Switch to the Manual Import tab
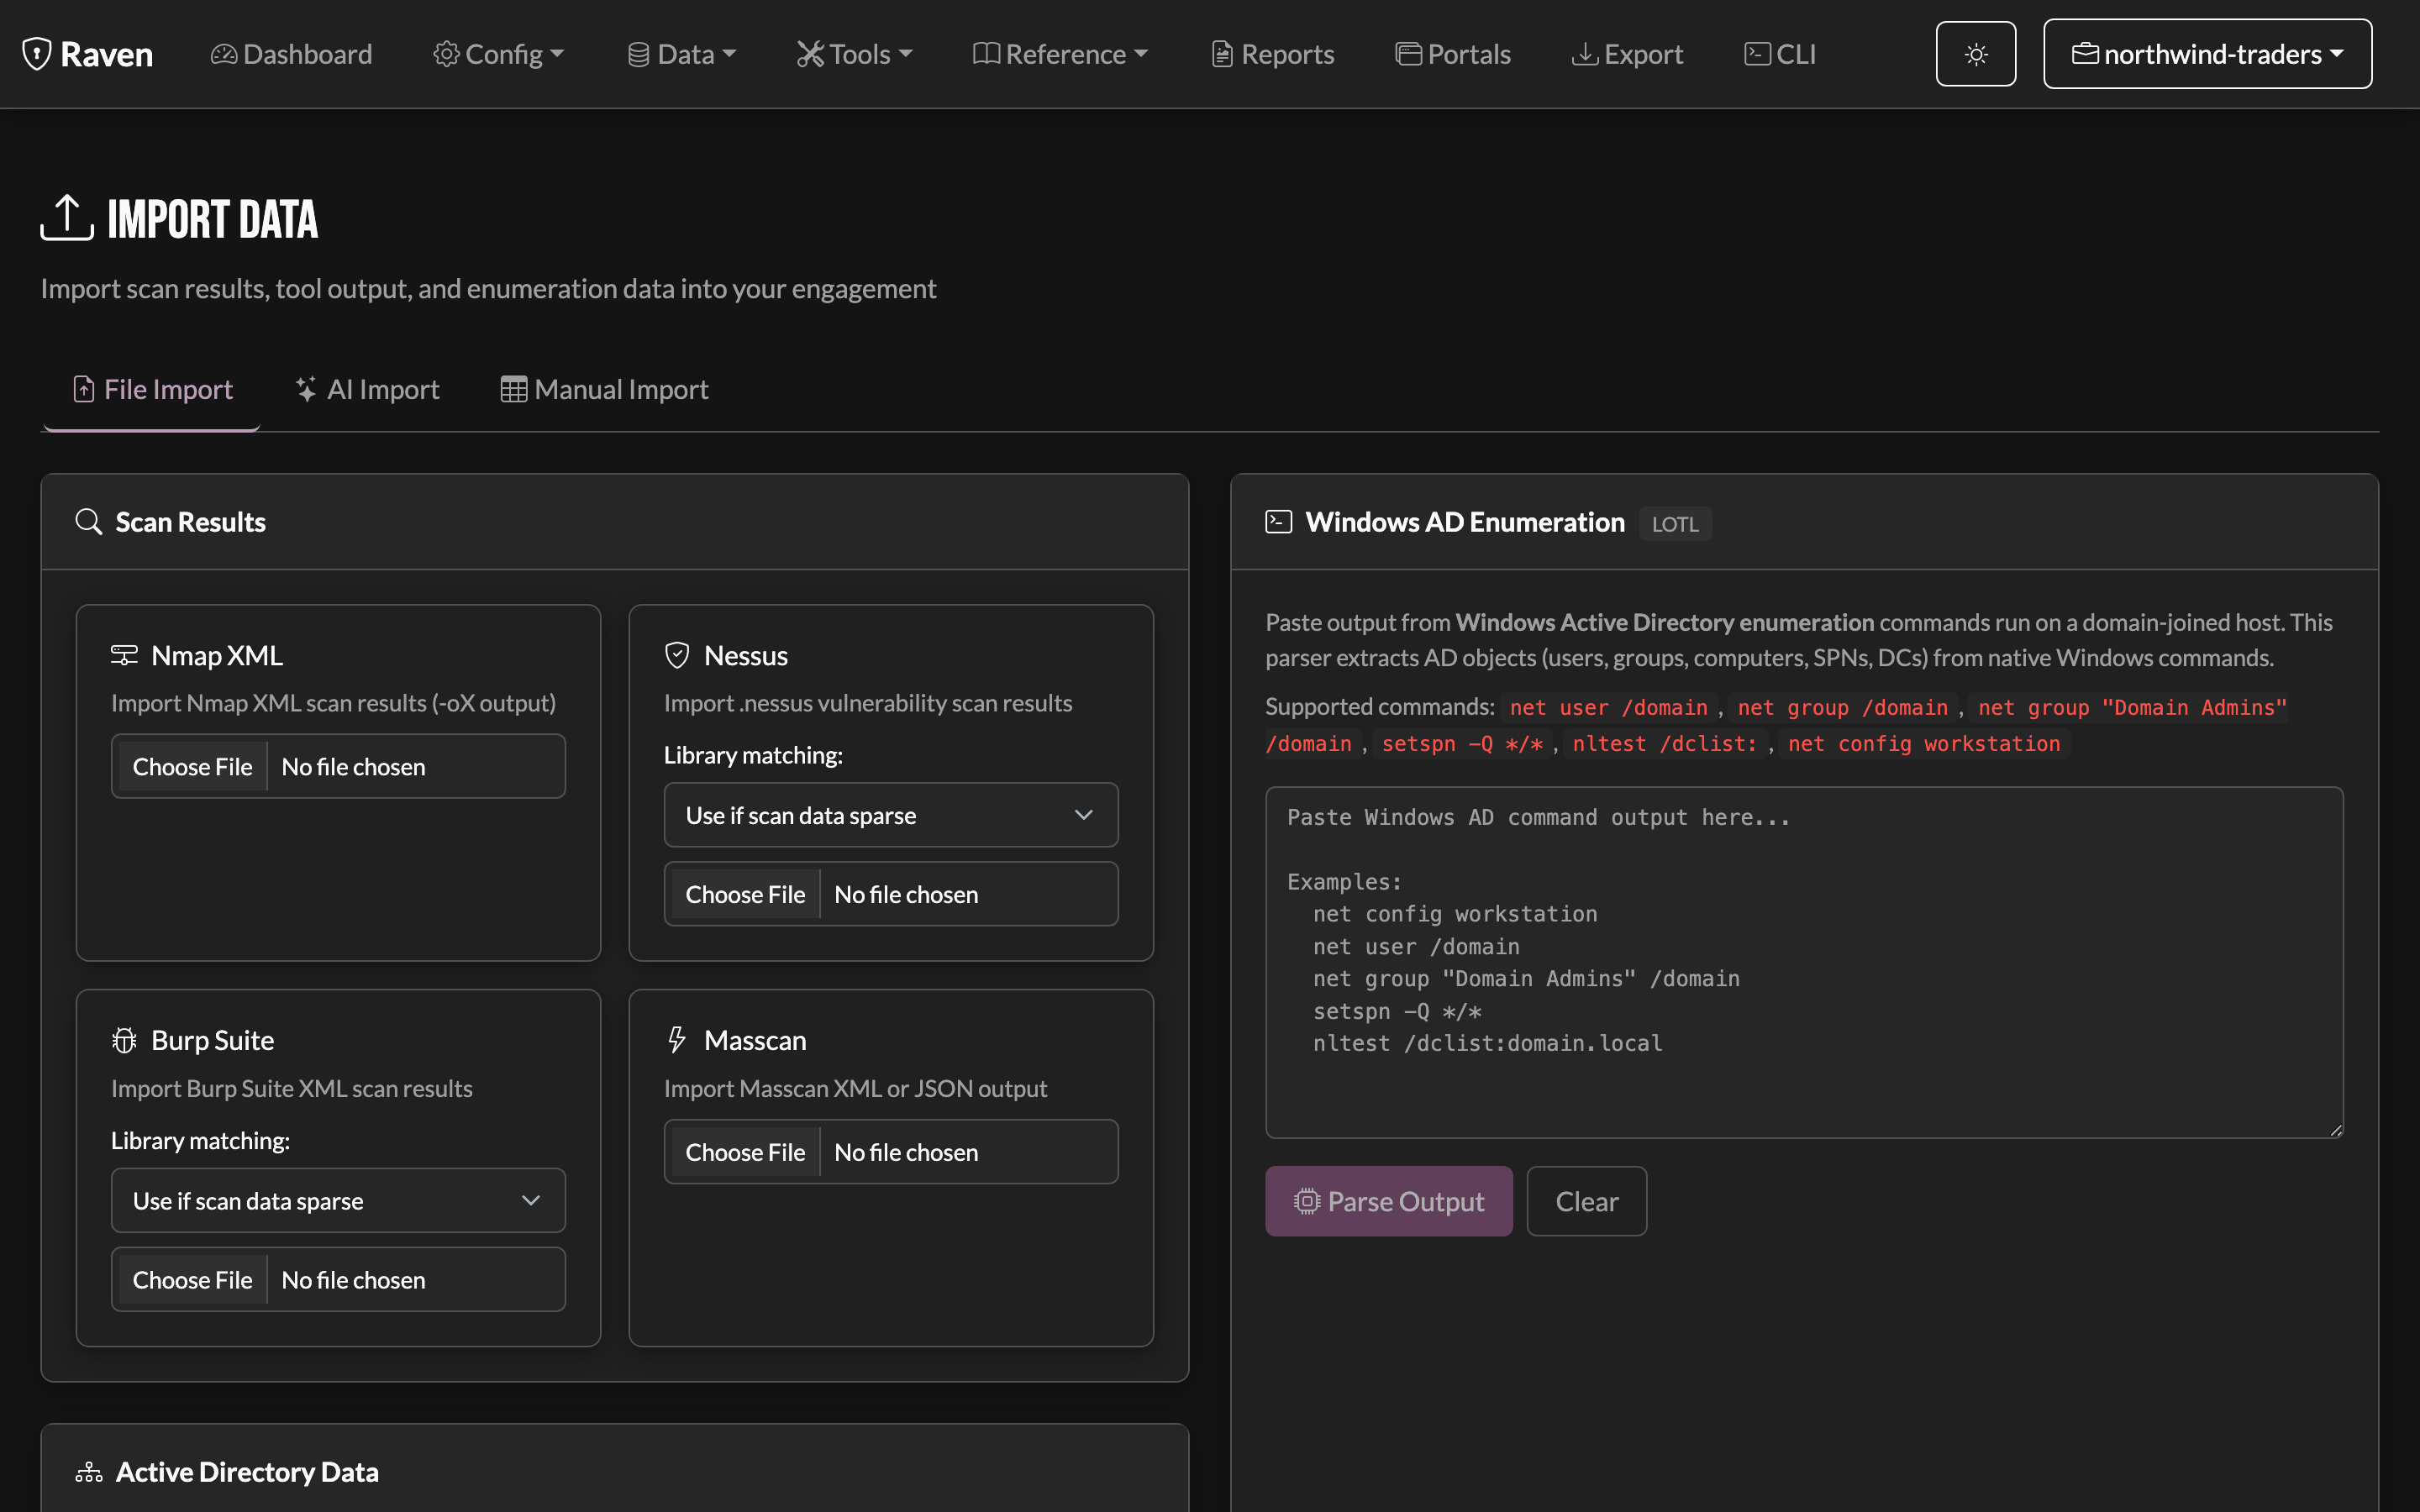The image size is (2420, 1512). click(604, 390)
